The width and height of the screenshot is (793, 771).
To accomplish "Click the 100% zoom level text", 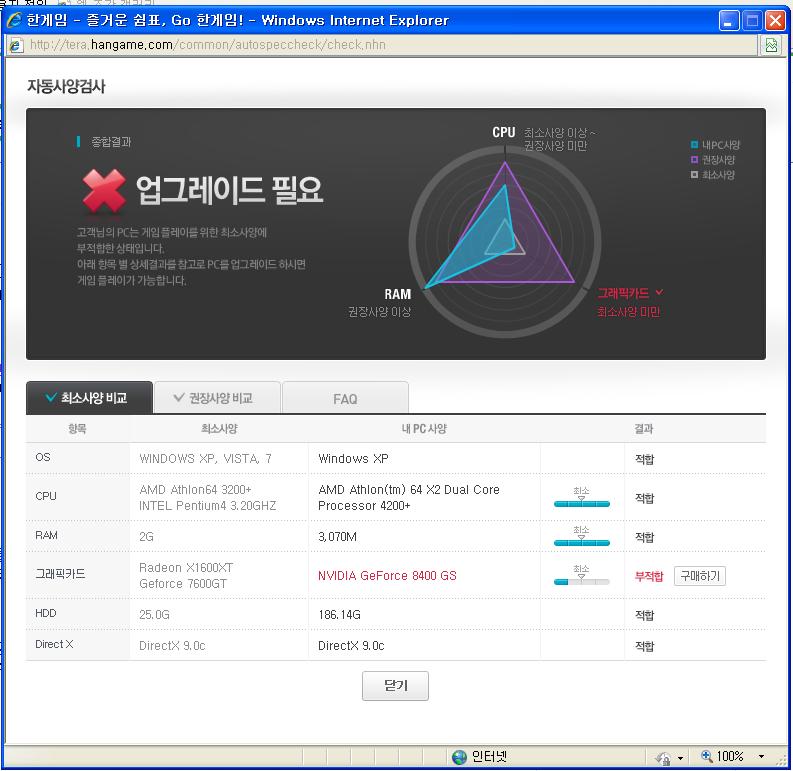I will click(730, 757).
